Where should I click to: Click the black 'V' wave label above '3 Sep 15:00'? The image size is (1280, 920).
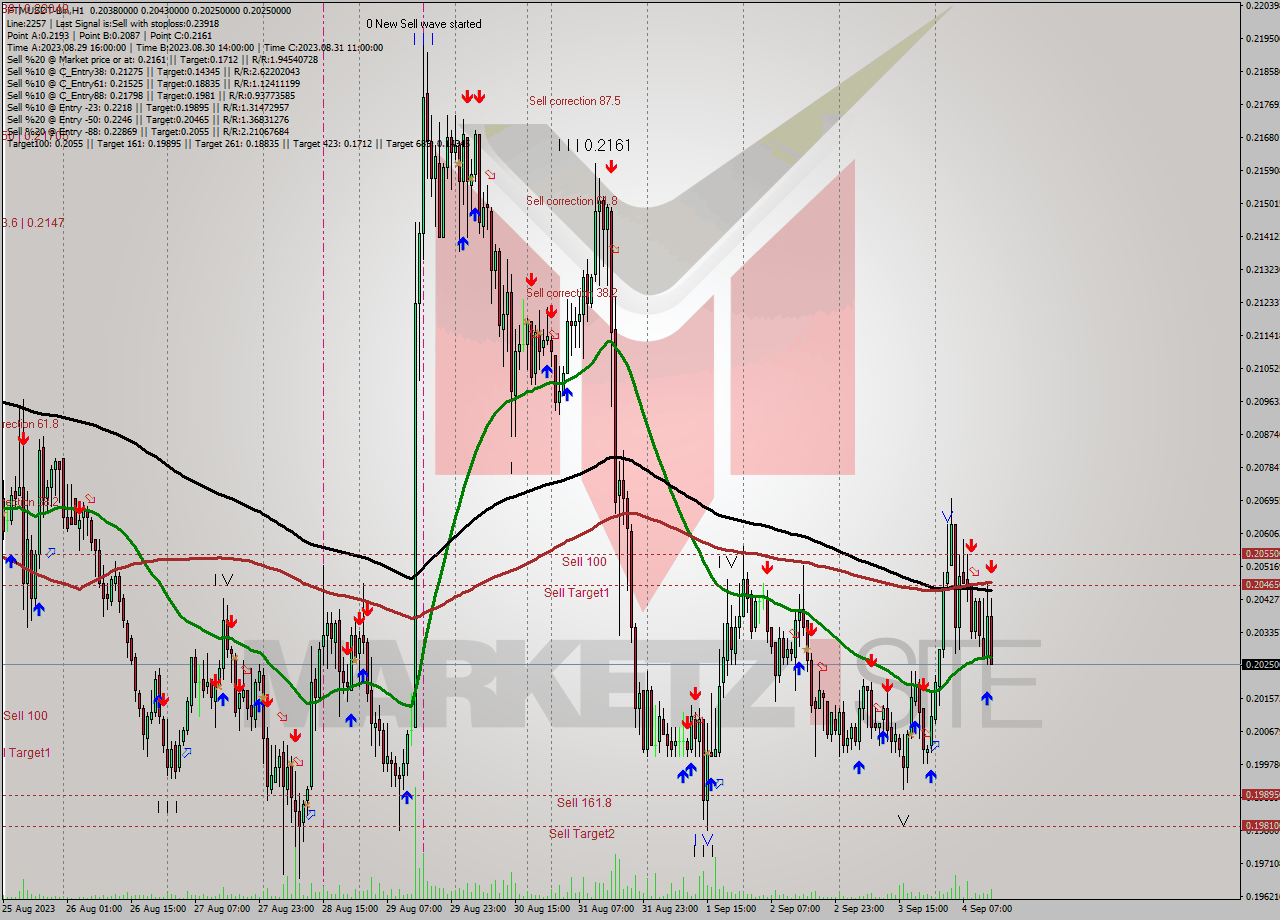tap(903, 820)
